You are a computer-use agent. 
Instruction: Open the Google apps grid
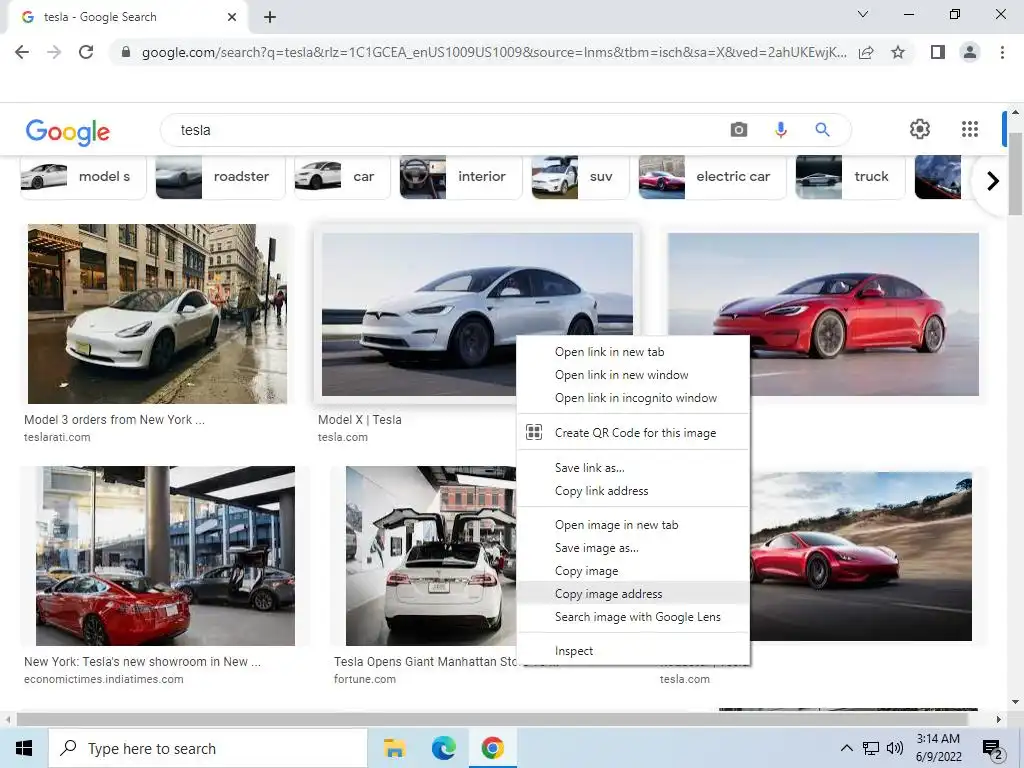tap(970, 129)
